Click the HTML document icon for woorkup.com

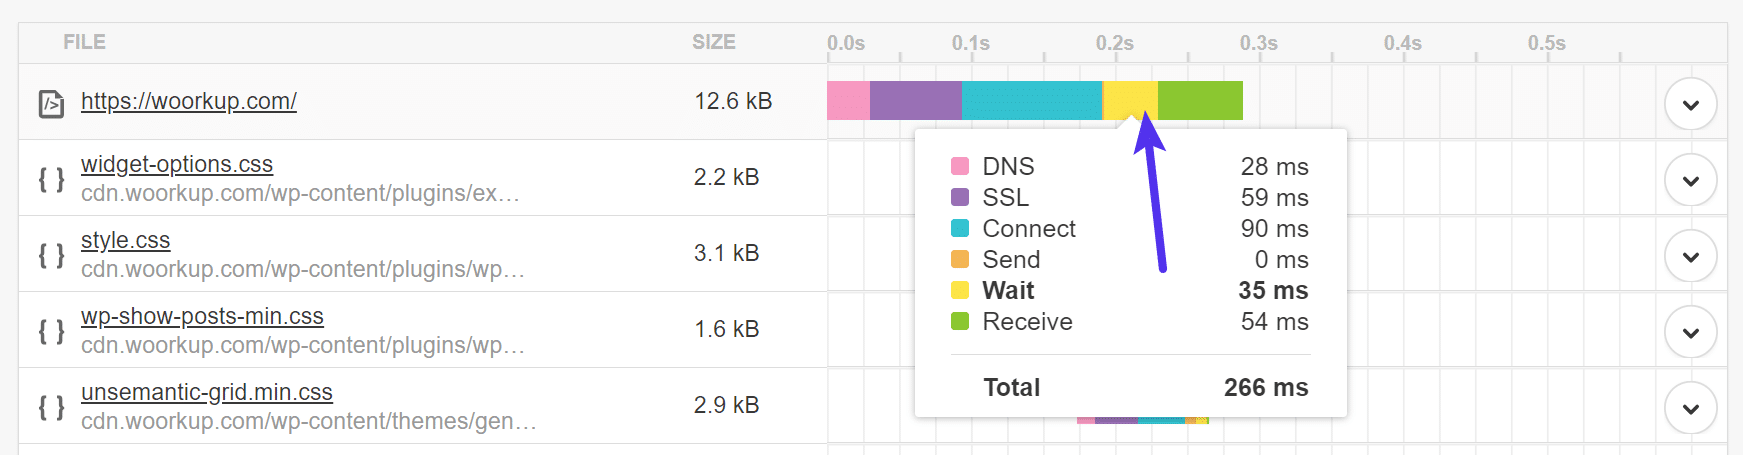tap(51, 103)
